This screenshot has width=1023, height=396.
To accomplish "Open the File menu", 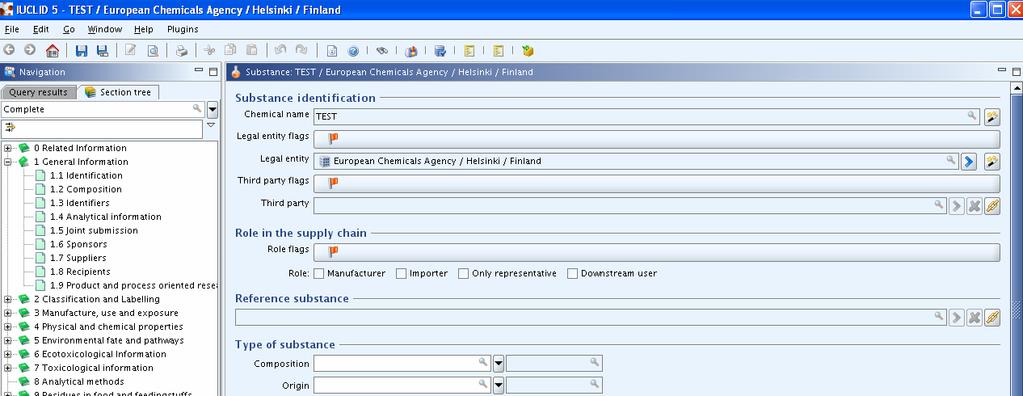I will pyautogui.click(x=12, y=29).
